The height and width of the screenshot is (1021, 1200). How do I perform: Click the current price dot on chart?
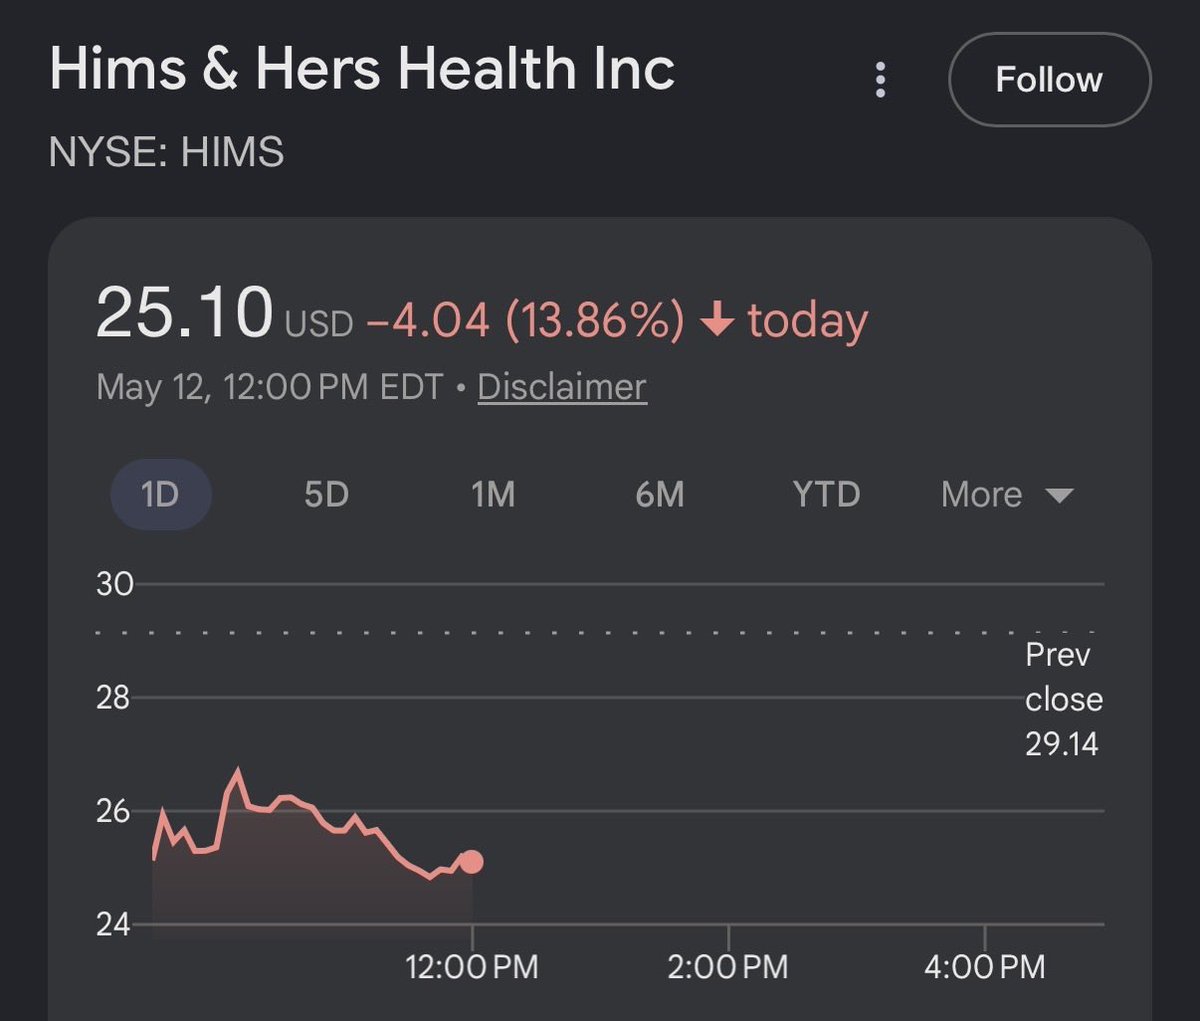tap(471, 861)
